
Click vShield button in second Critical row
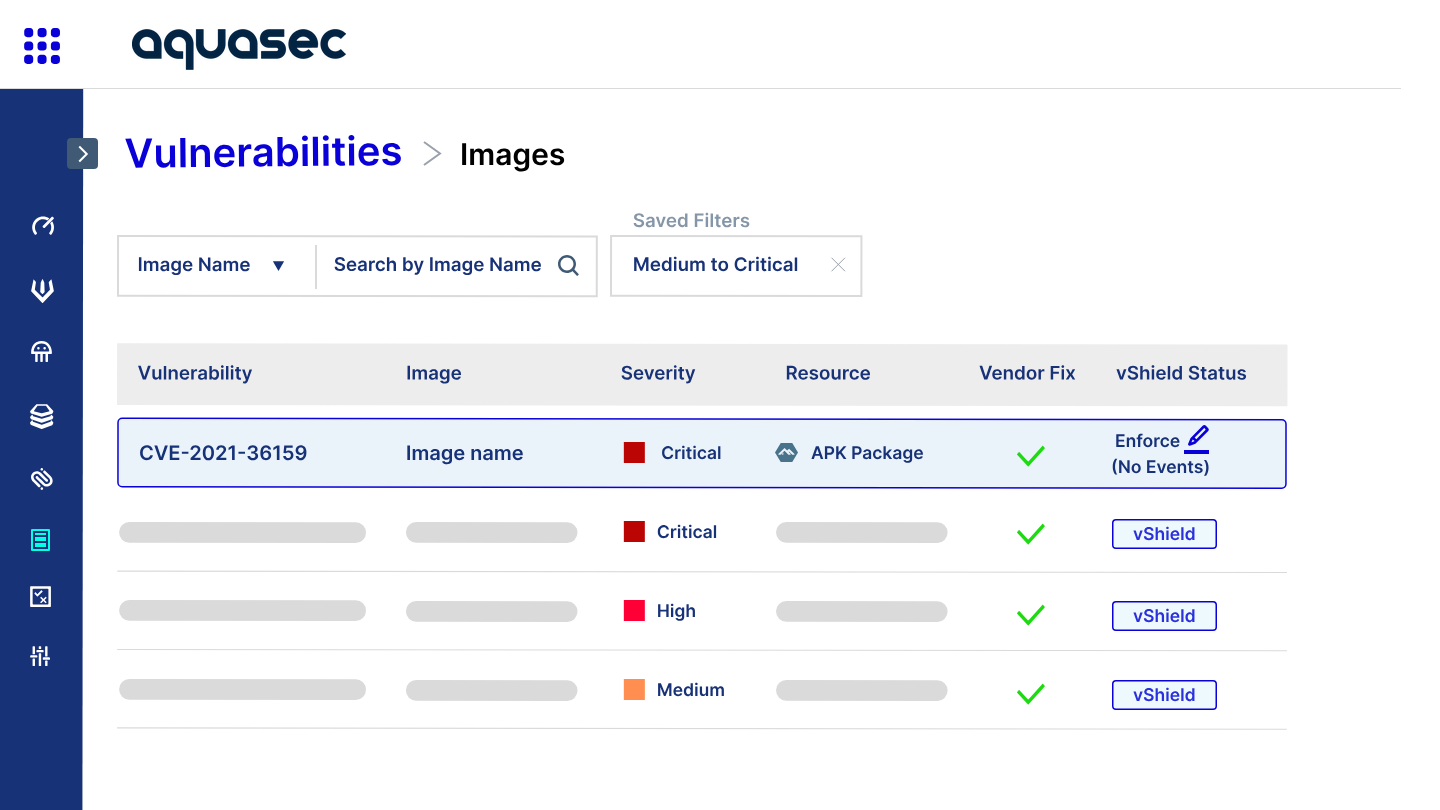tap(1164, 534)
